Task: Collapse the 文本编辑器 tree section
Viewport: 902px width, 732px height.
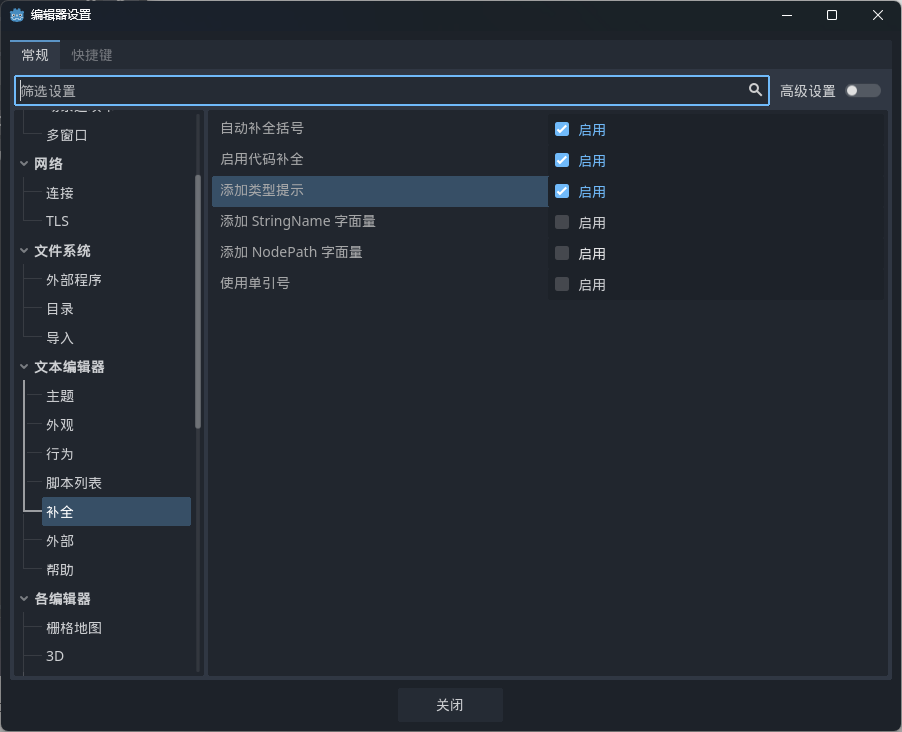Action: tap(24, 367)
